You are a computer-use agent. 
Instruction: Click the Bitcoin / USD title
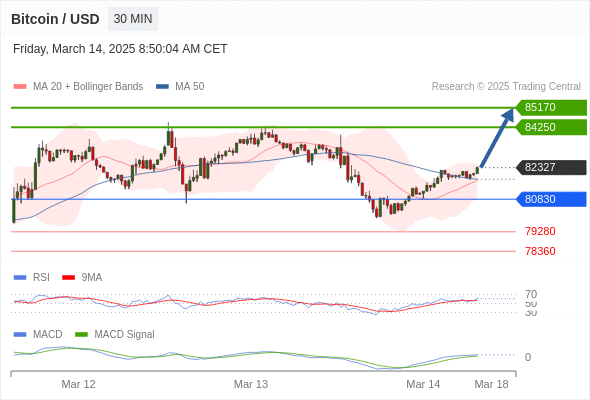[x=55, y=19]
